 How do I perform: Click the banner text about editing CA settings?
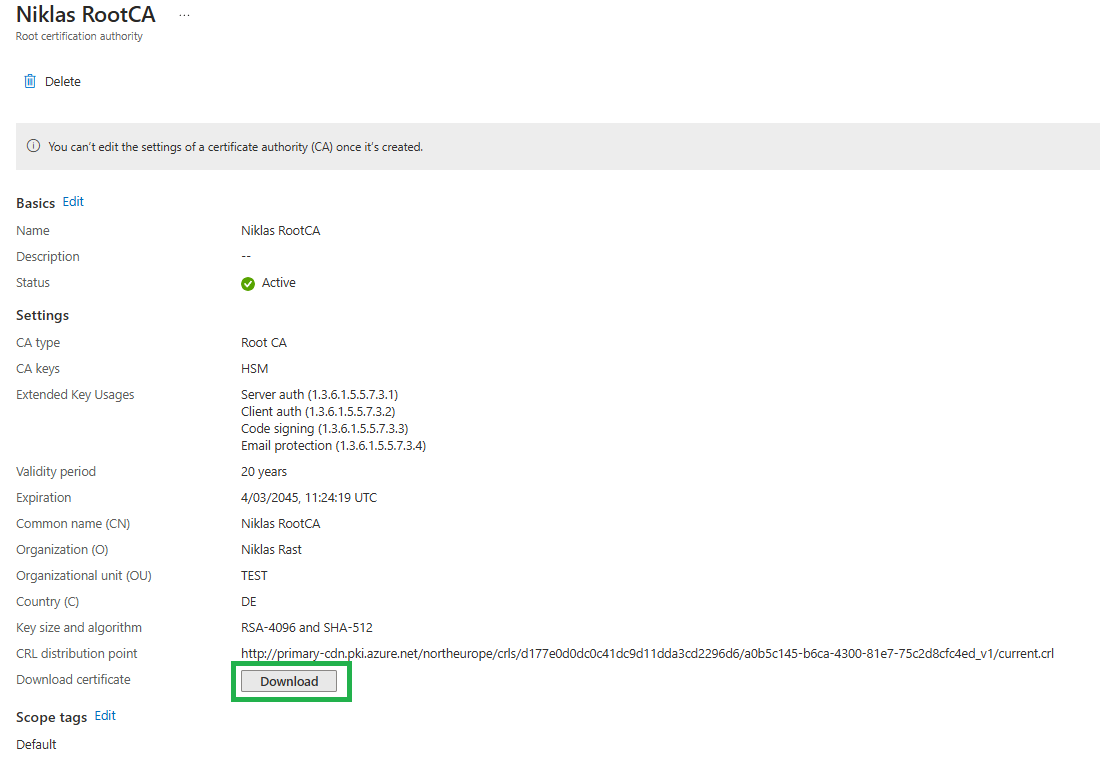[x=235, y=147]
